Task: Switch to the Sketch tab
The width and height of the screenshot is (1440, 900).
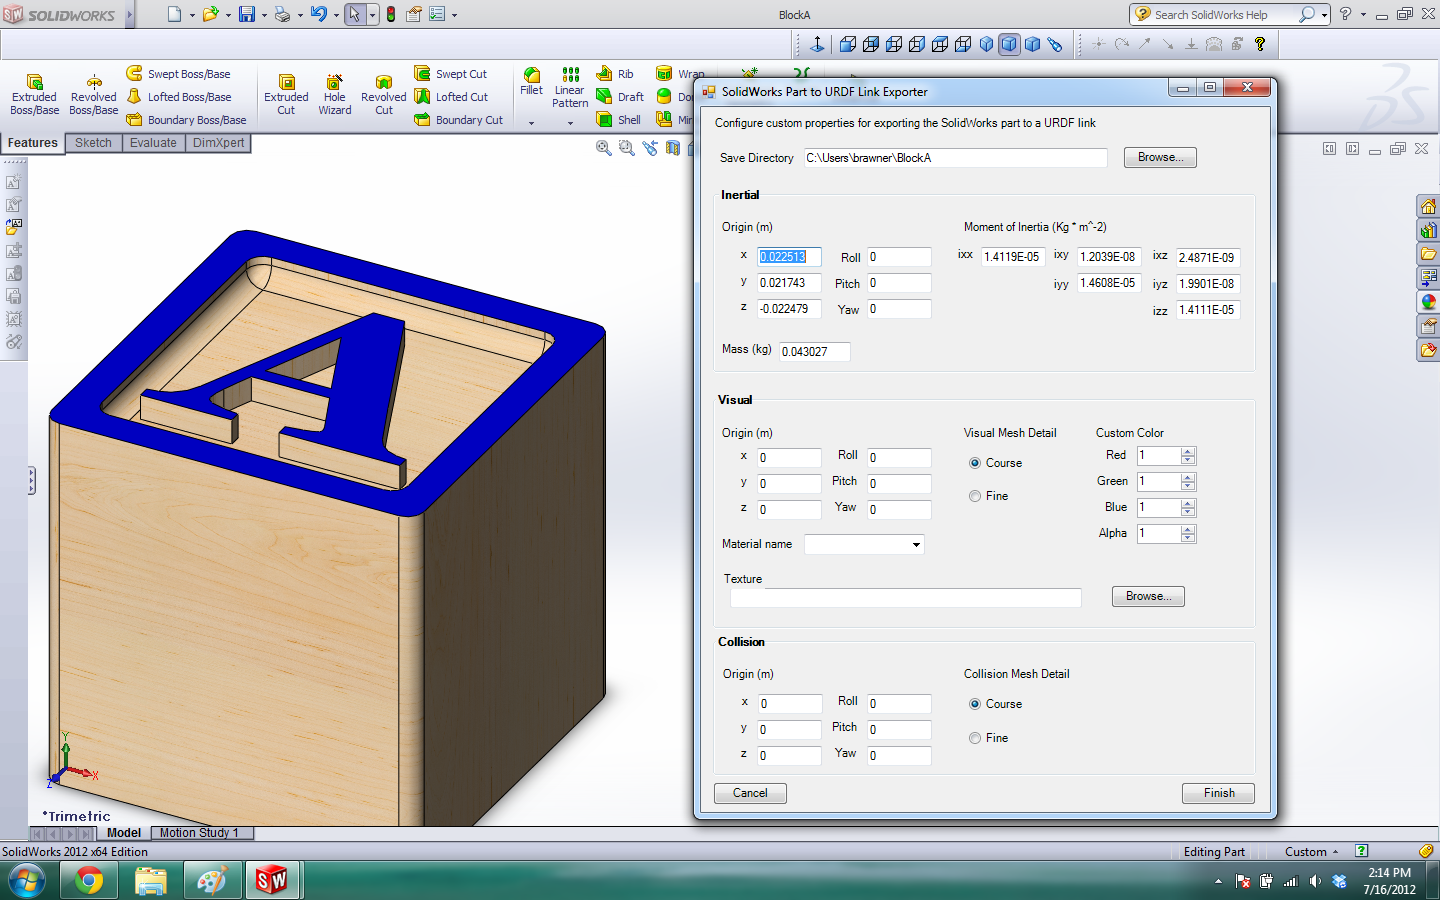Action: (93, 143)
